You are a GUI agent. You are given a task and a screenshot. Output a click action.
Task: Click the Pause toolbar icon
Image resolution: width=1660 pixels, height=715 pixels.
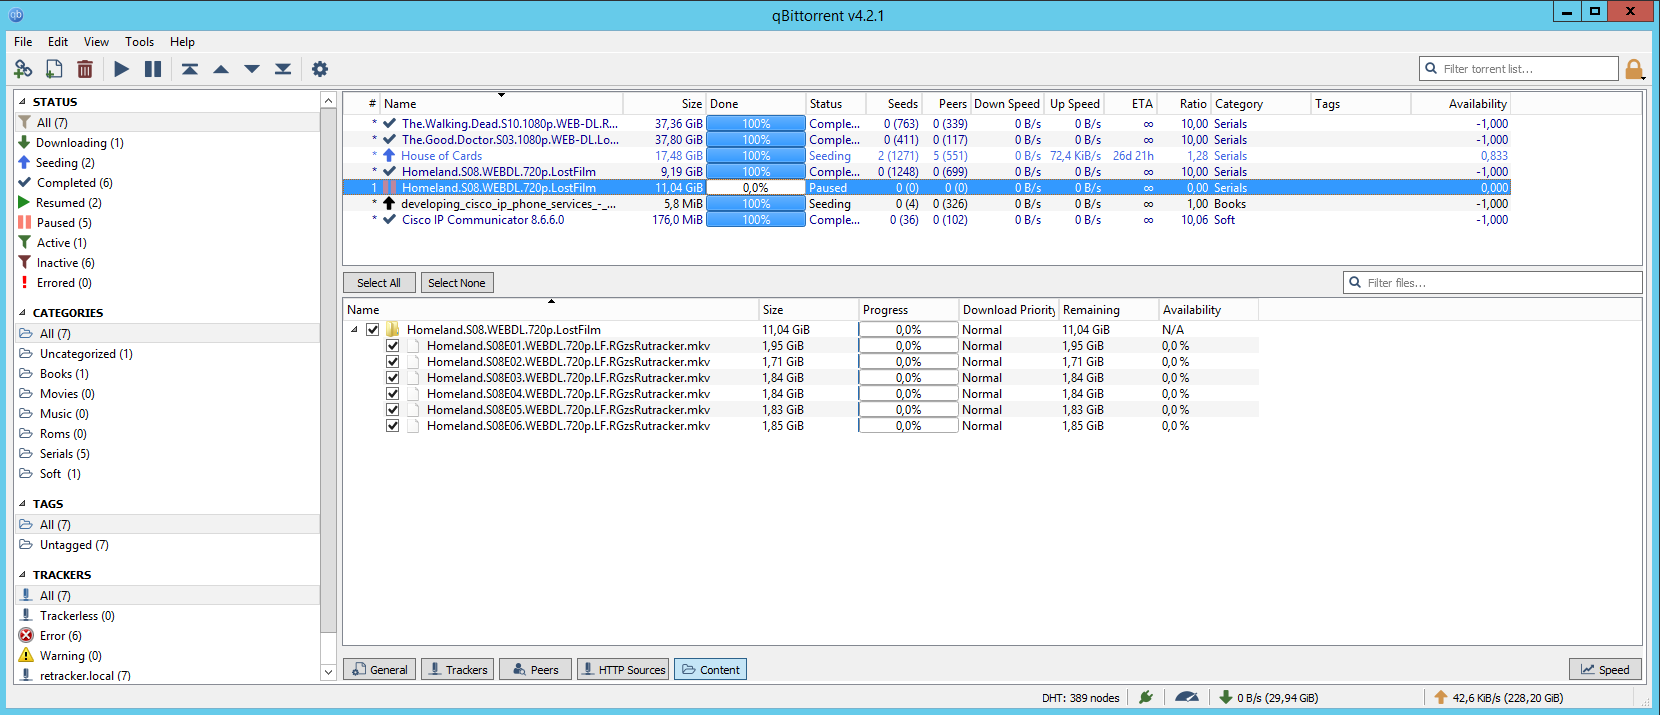pos(153,69)
